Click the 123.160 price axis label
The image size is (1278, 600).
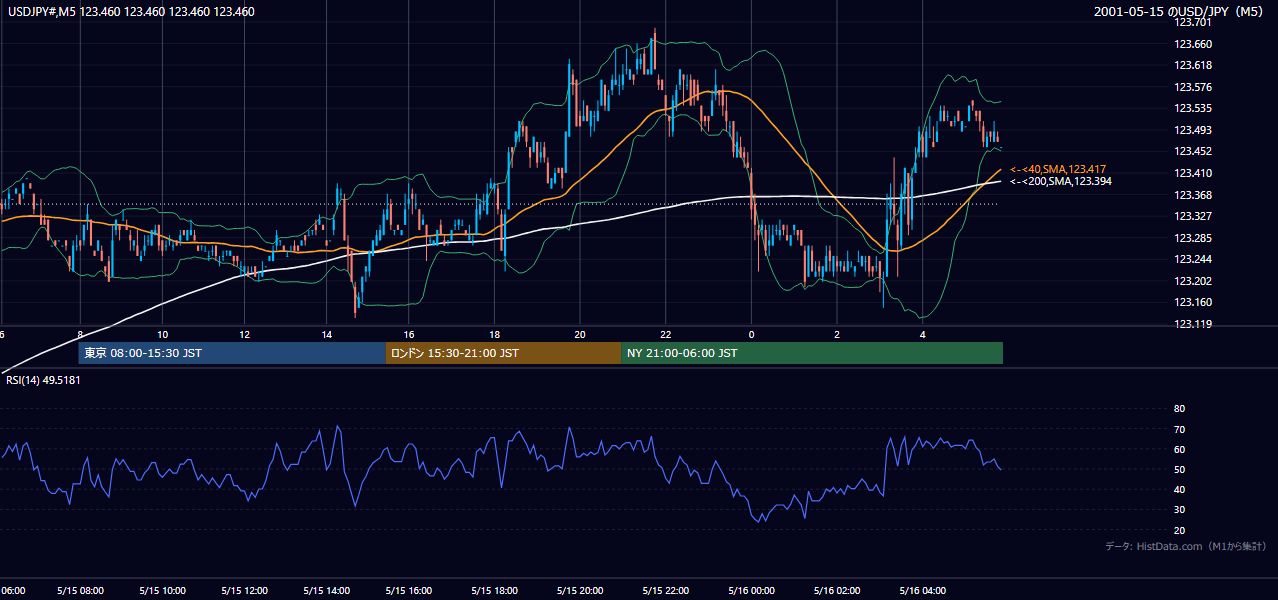pyautogui.click(x=1193, y=302)
